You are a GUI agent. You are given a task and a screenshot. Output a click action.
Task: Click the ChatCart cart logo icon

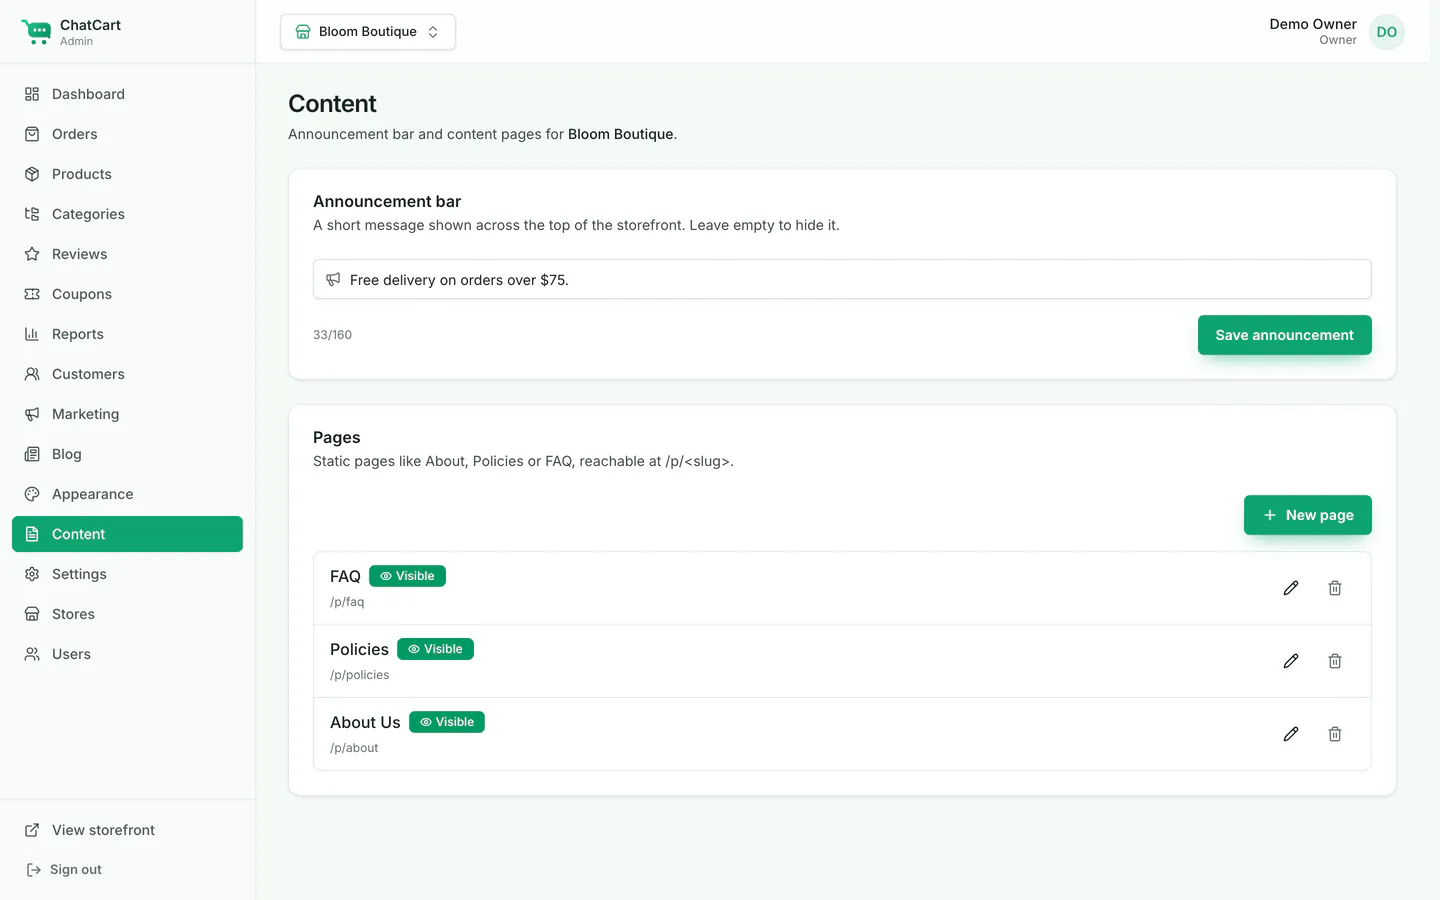tap(36, 32)
